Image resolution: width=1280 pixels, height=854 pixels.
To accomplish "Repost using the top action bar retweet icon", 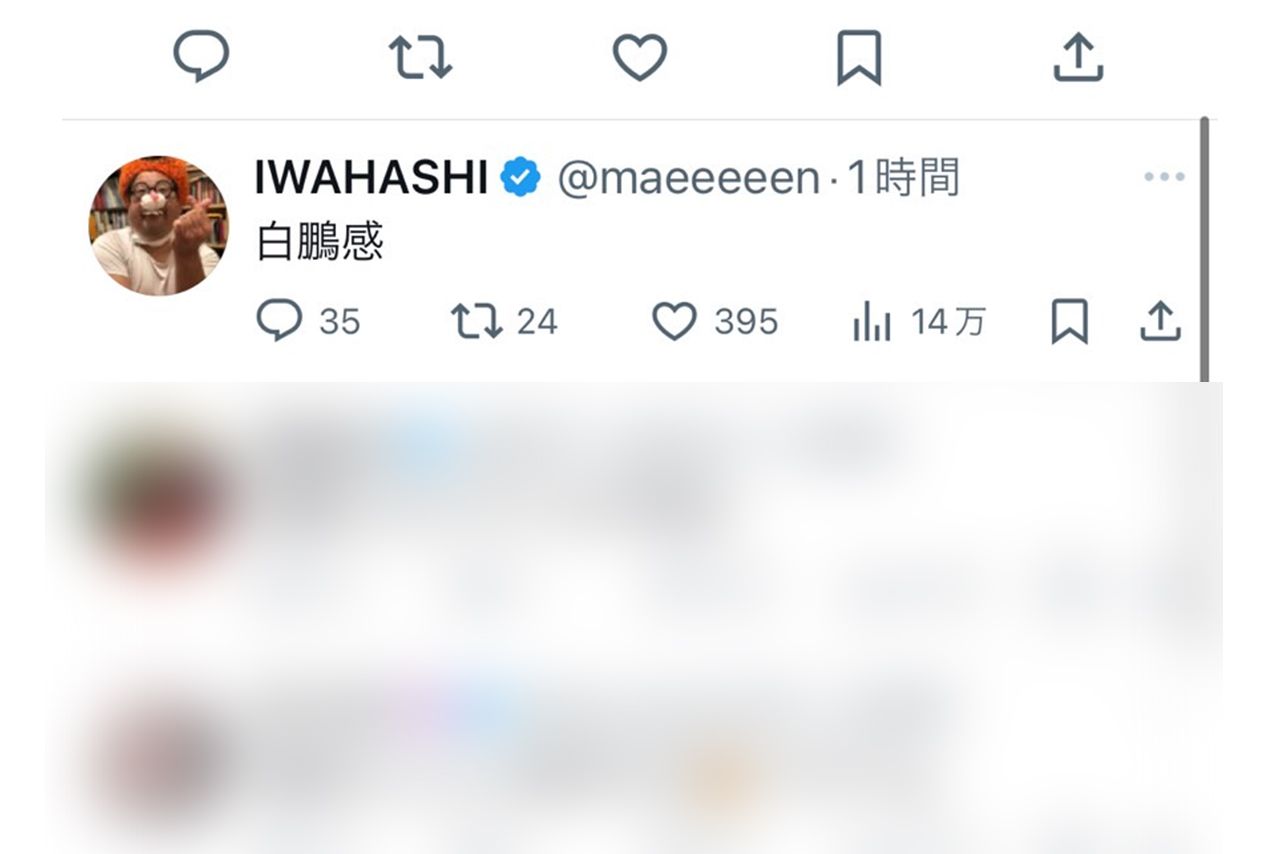I will [x=420, y=57].
